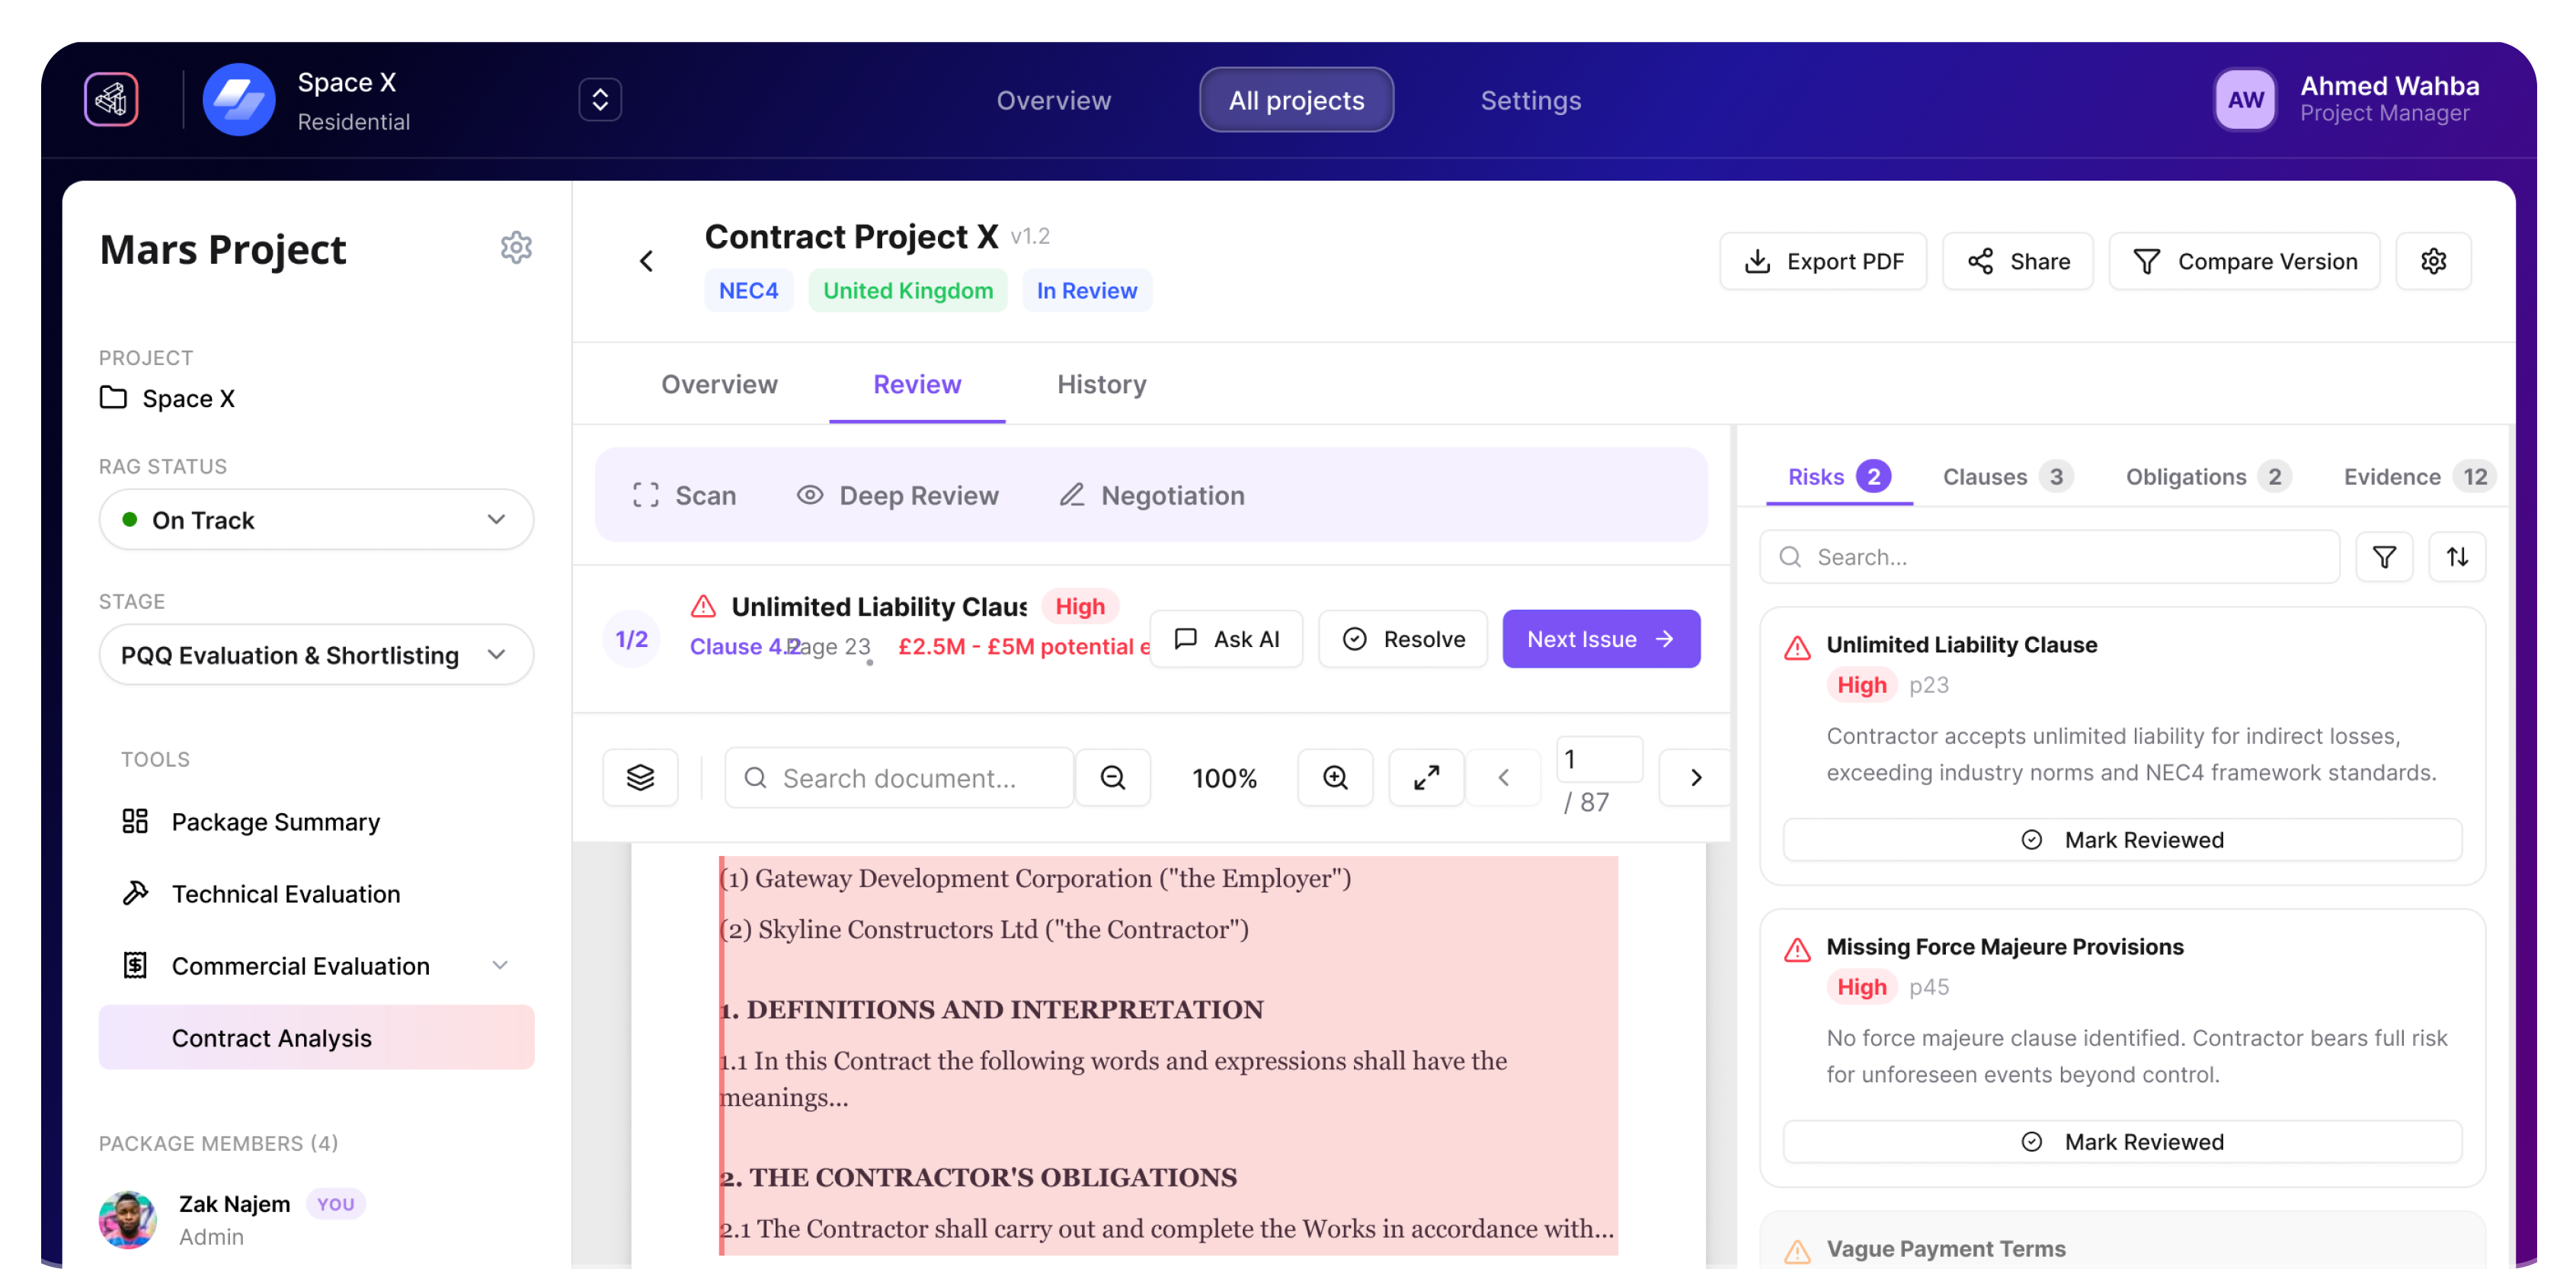This screenshot has height=1269, width=2576.
Task: Open the Package Summary tool
Action: (x=275, y=822)
